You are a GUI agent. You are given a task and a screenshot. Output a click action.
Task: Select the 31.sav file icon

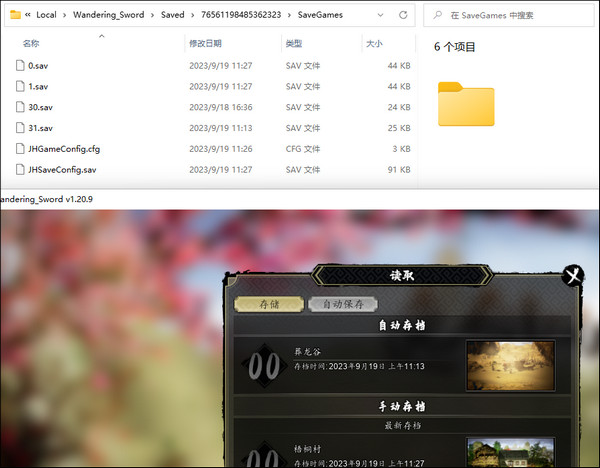tap(20, 128)
